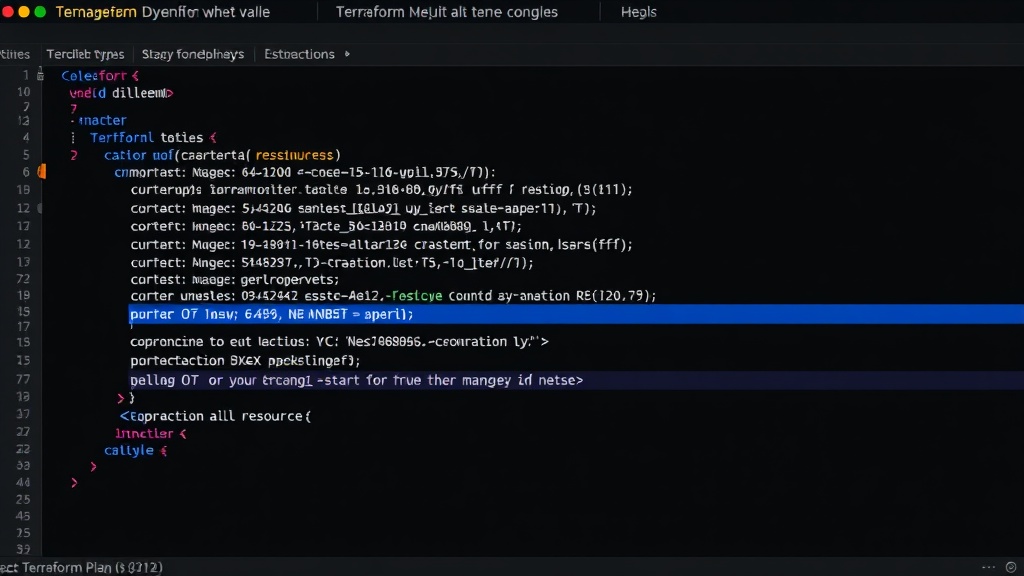Open the 'Terraform Meµit alt tene congles' tab
The image size is (1024, 576).
coord(447,12)
